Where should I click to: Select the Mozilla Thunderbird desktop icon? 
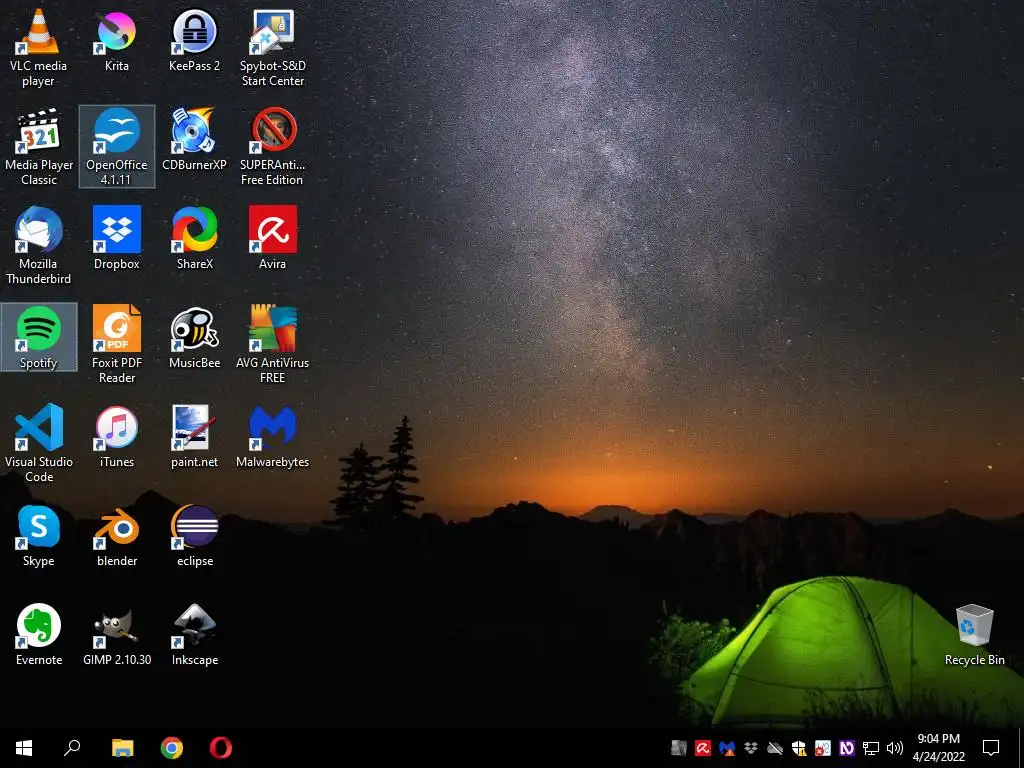[x=39, y=246]
